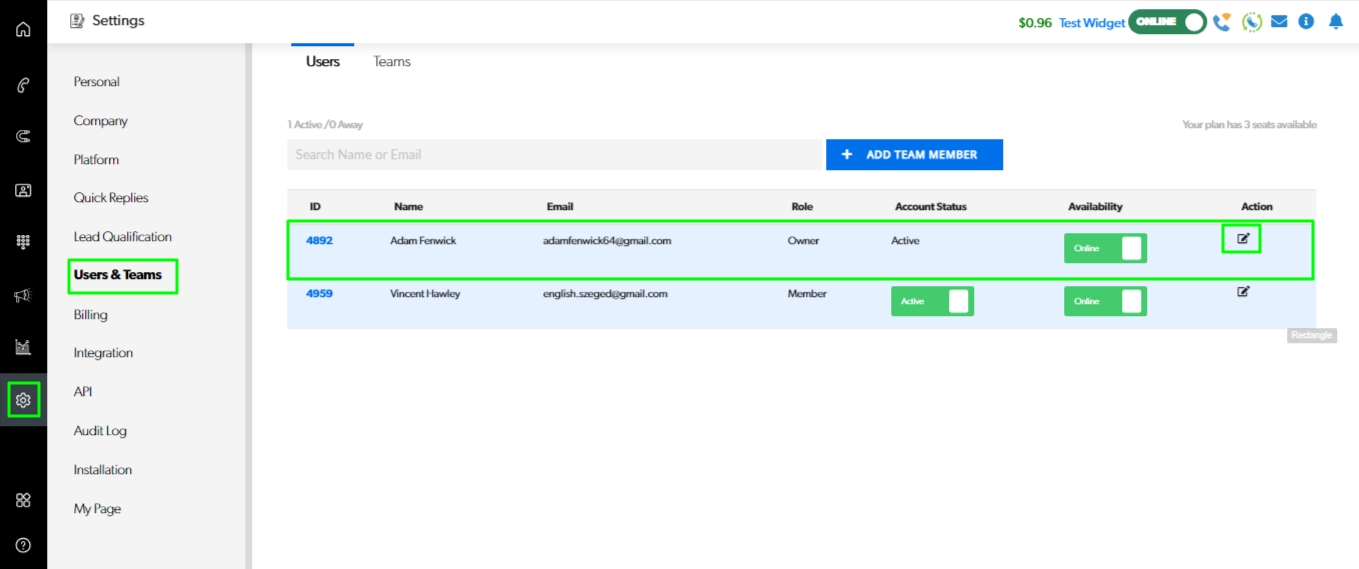Click the Search Name or Email field
This screenshot has height=569, width=1359.
click(554, 155)
